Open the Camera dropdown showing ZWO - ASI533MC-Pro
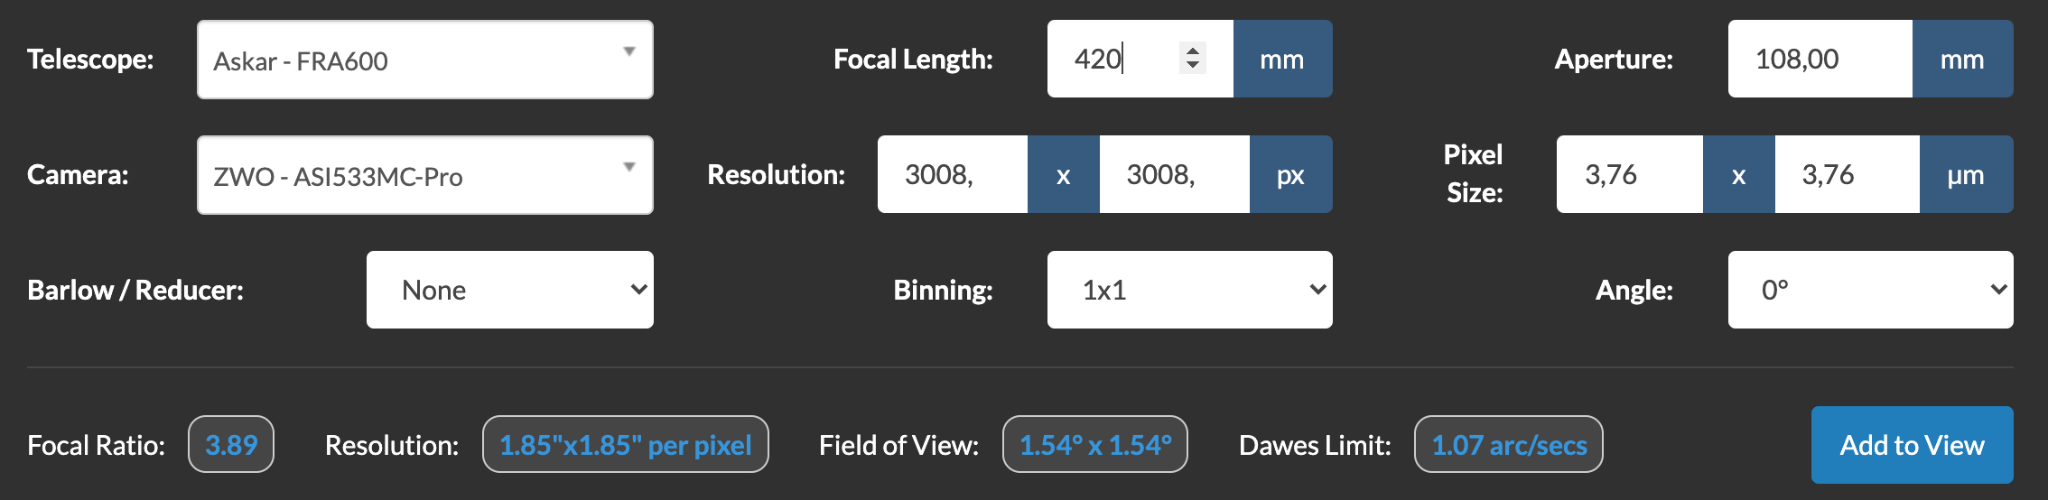2048x500 pixels. (x=425, y=175)
